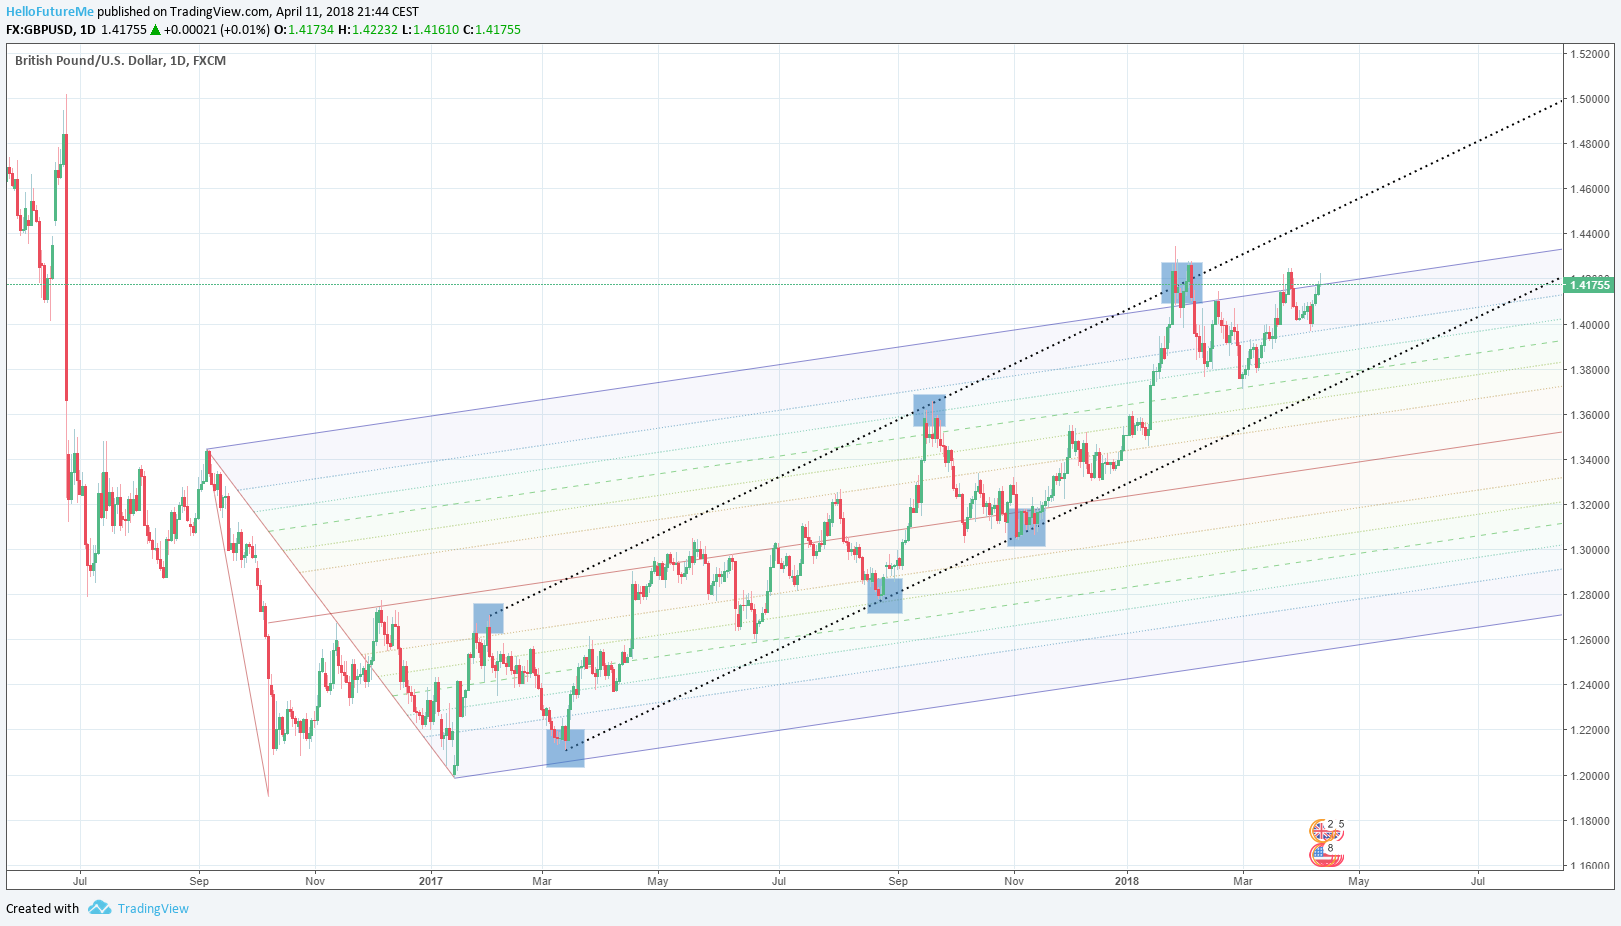Click the TradingView cloud logo icon

[x=99, y=908]
